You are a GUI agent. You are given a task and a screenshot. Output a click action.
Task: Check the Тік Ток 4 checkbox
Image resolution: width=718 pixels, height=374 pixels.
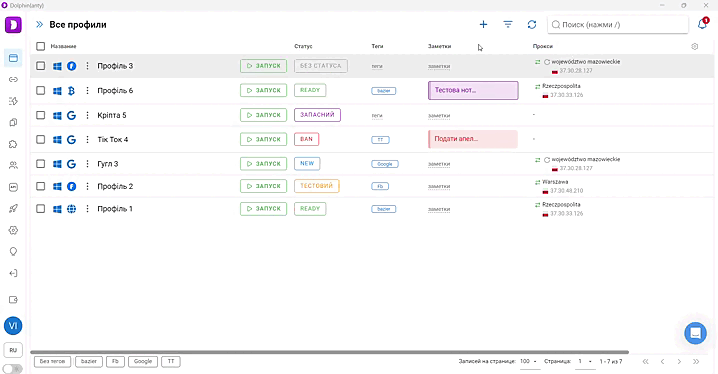click(41, 139)
